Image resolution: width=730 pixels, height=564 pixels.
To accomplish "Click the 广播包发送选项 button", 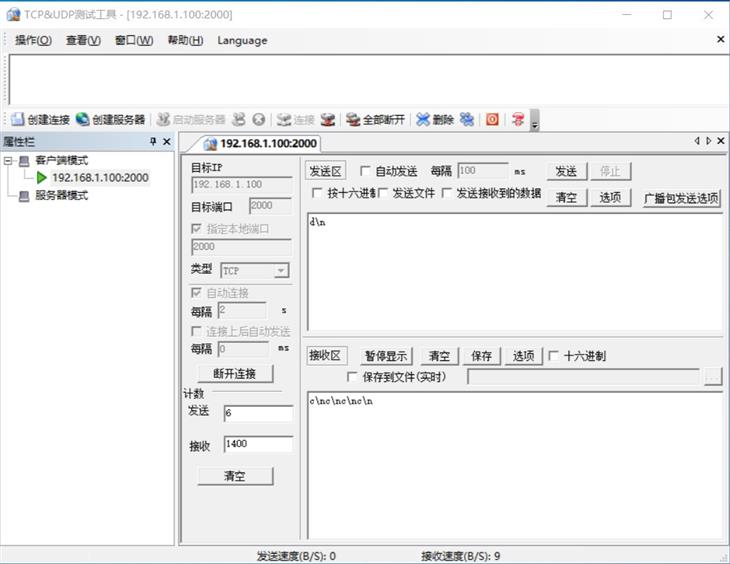I will (x=681, y=199).
